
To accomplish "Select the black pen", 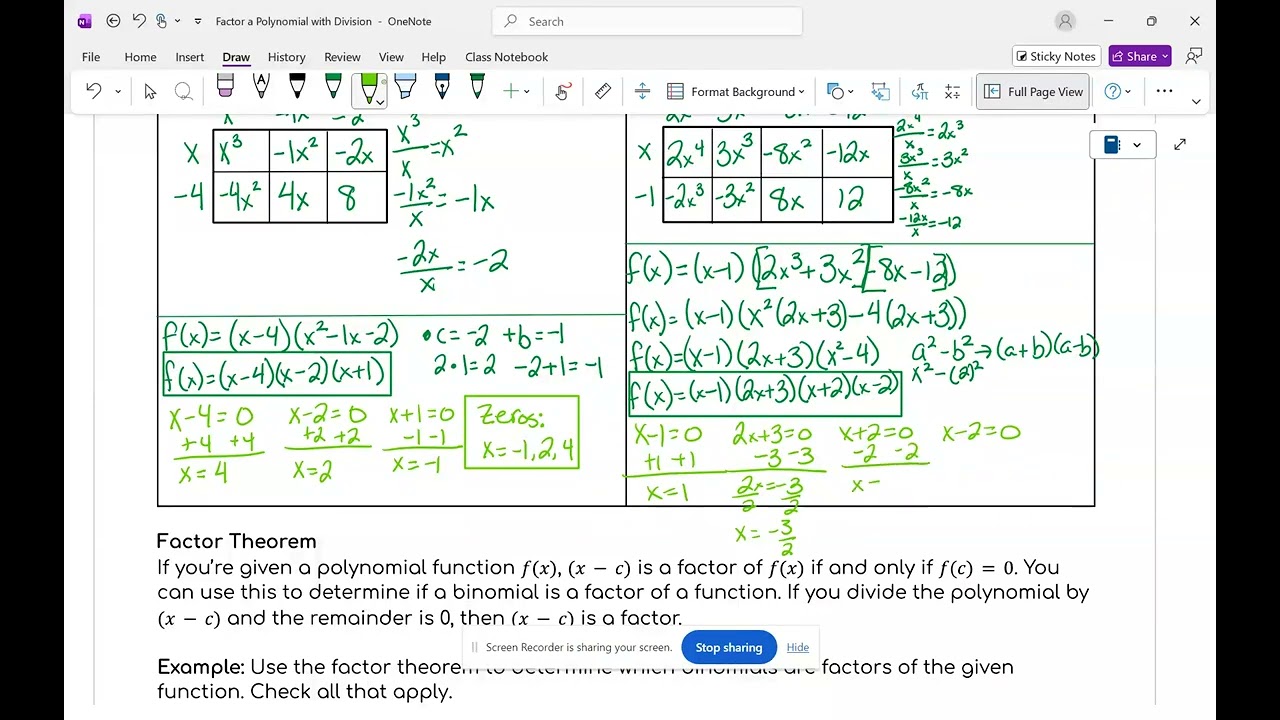I will pos(297,88).
